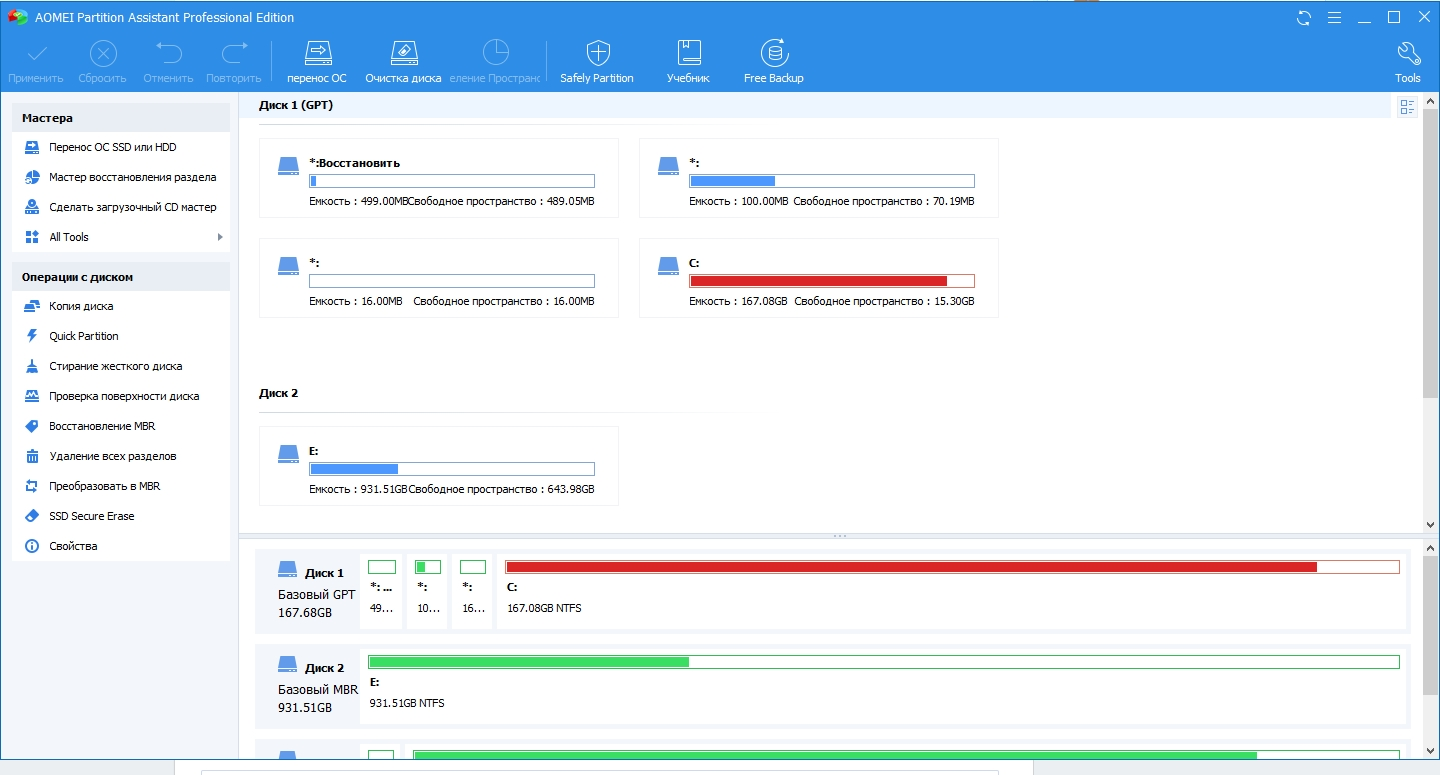Select Диск 1 Базовый GPT in the disk map
Image resolution: width=1440 pixels, height=775 pixels.
point(308,592)
